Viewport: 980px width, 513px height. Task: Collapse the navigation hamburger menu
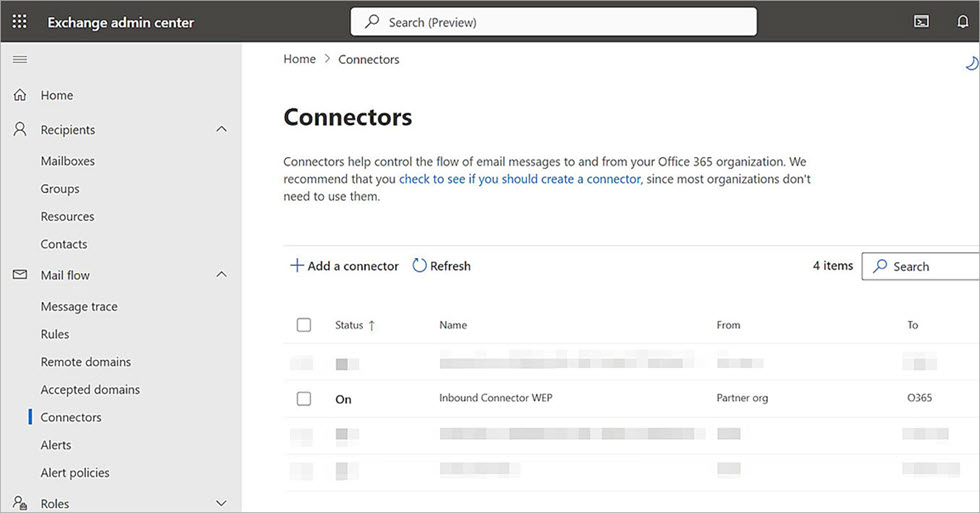pyautogui.click(x=19, y=60)
